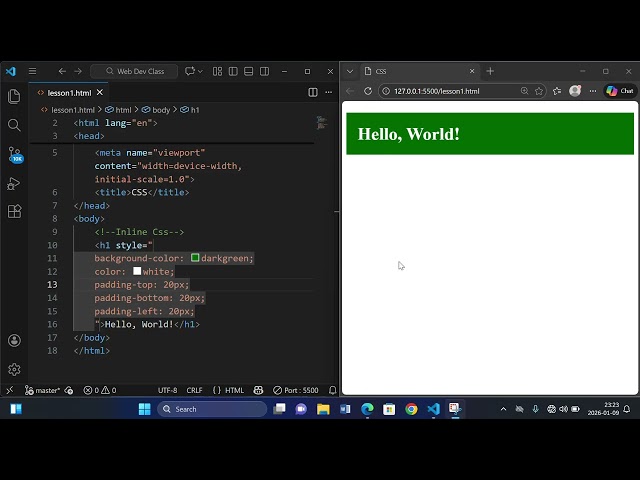This screenshot has width=640, height=480.
Task: Bookmark this page with the star icon
Action: tap(539, 91)
